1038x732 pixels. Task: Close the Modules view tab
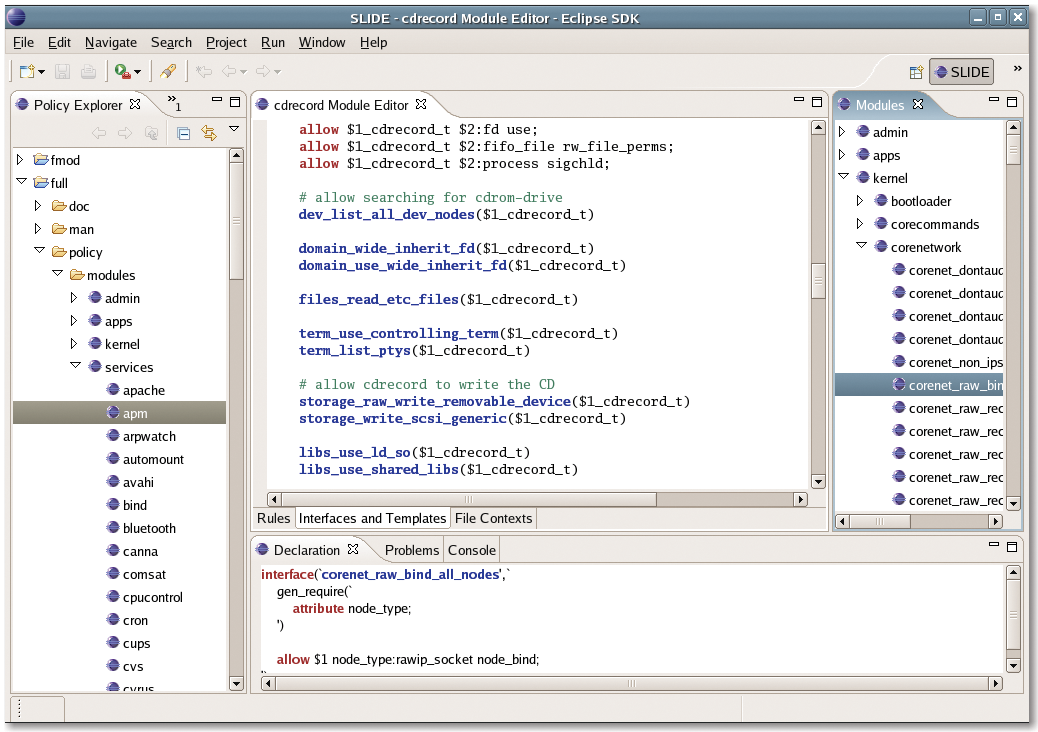click(x=918, y=105)
